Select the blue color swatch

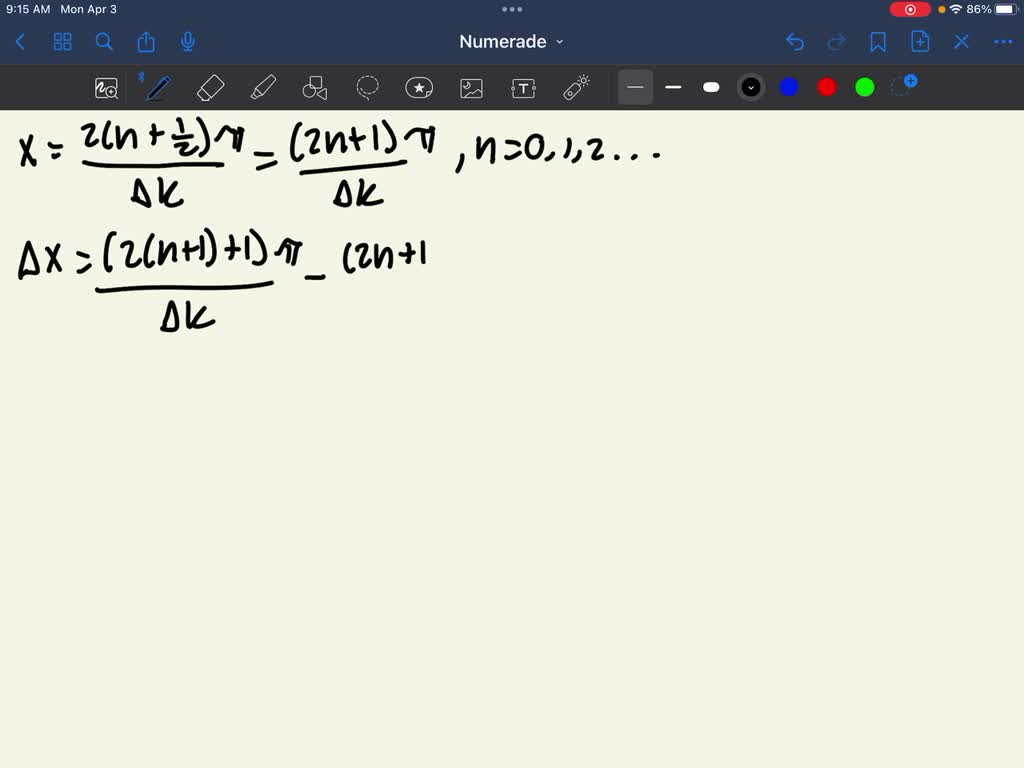pos(789,87)
